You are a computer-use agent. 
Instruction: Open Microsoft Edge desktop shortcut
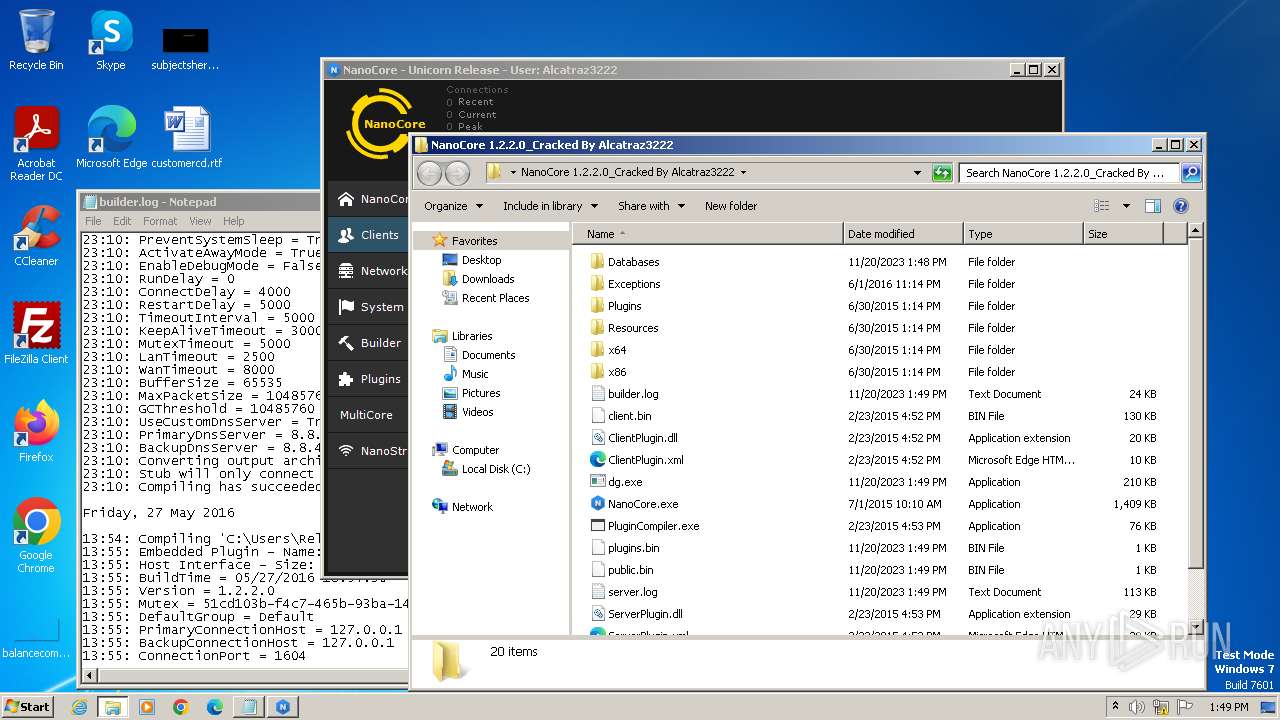pyautogui.click(x=111, y=138)
